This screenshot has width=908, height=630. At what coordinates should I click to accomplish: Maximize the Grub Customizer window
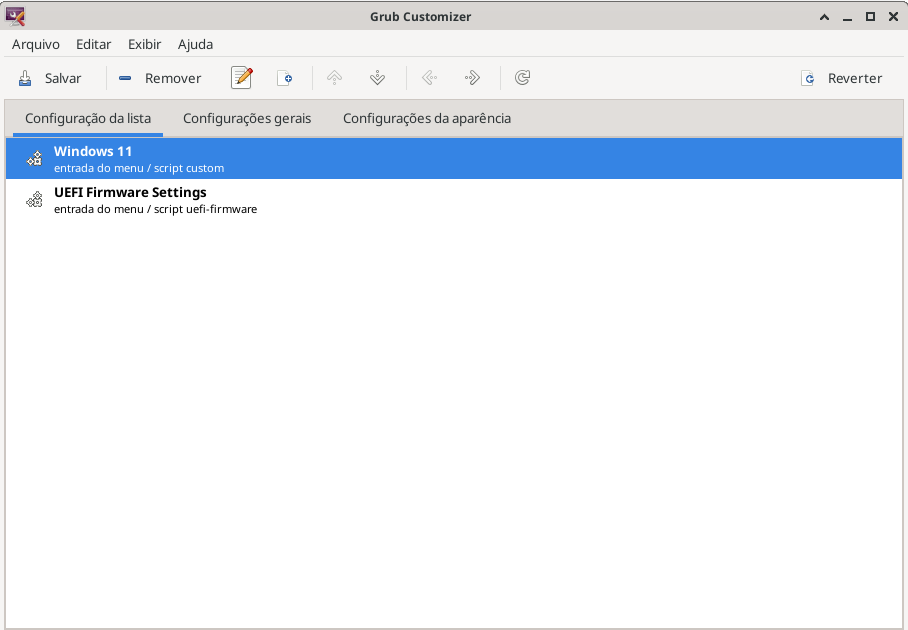[870, 17]
